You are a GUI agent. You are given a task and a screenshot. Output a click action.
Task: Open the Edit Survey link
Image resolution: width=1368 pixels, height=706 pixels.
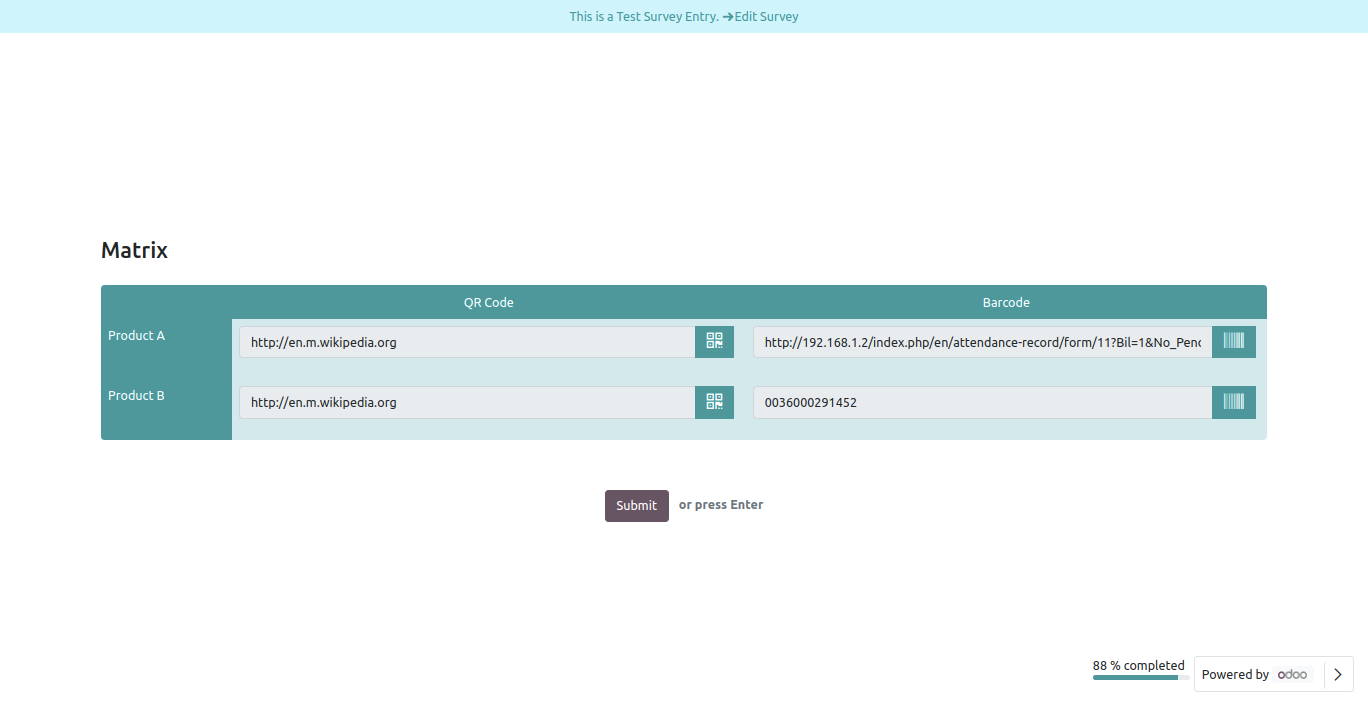coord(761,17)
